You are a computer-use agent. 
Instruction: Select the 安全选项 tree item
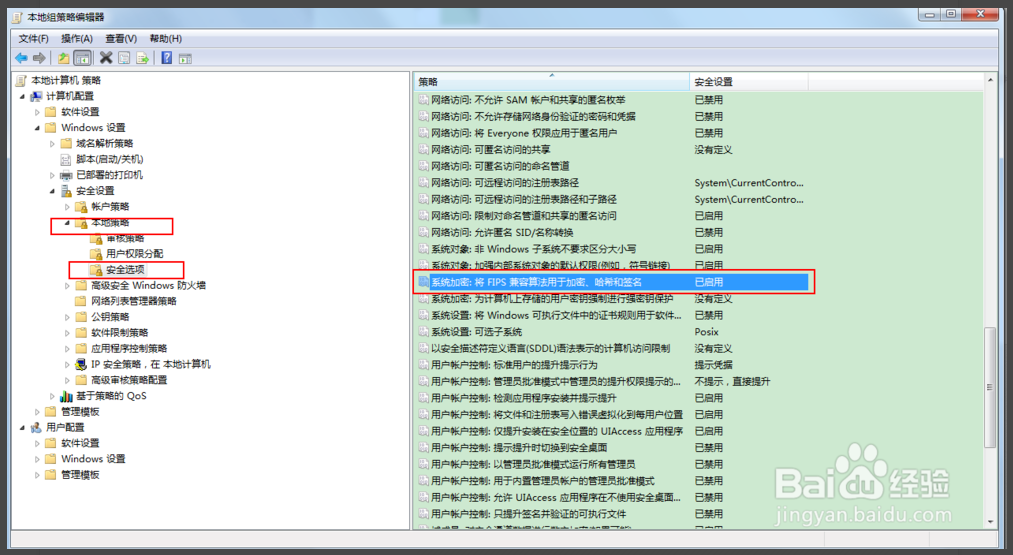pyautogui.click(x=125, y=270)
